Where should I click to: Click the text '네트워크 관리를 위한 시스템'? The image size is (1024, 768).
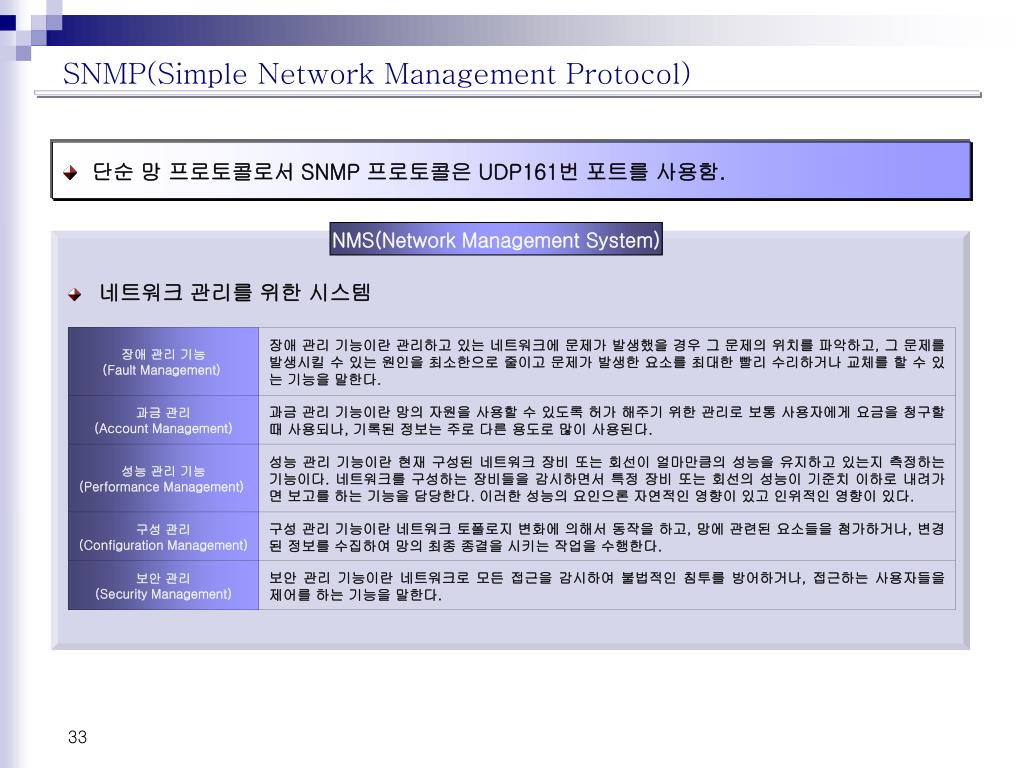pyautogui.click(x=234, y=292)
